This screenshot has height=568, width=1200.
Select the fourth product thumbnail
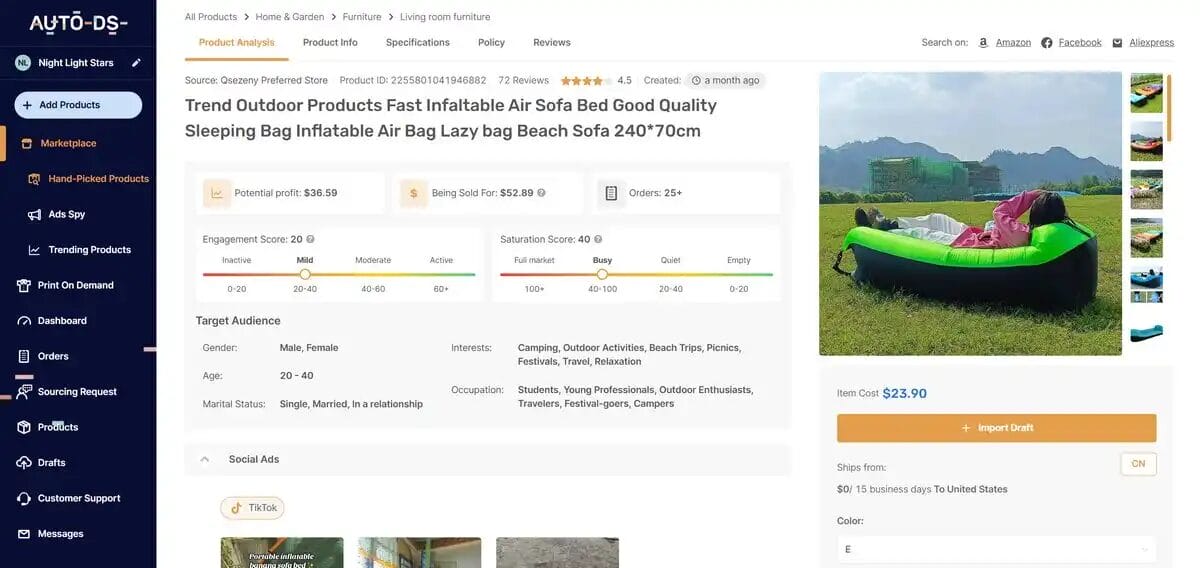coord(1146,237)
